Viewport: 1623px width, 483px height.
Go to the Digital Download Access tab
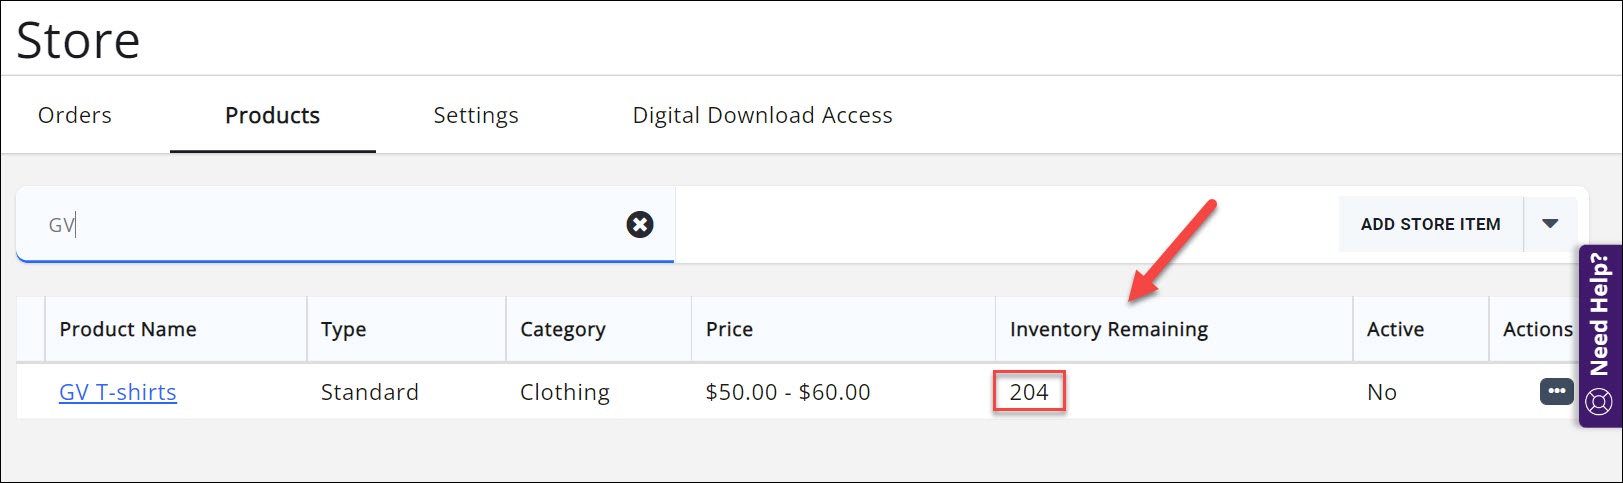[762, 116]
